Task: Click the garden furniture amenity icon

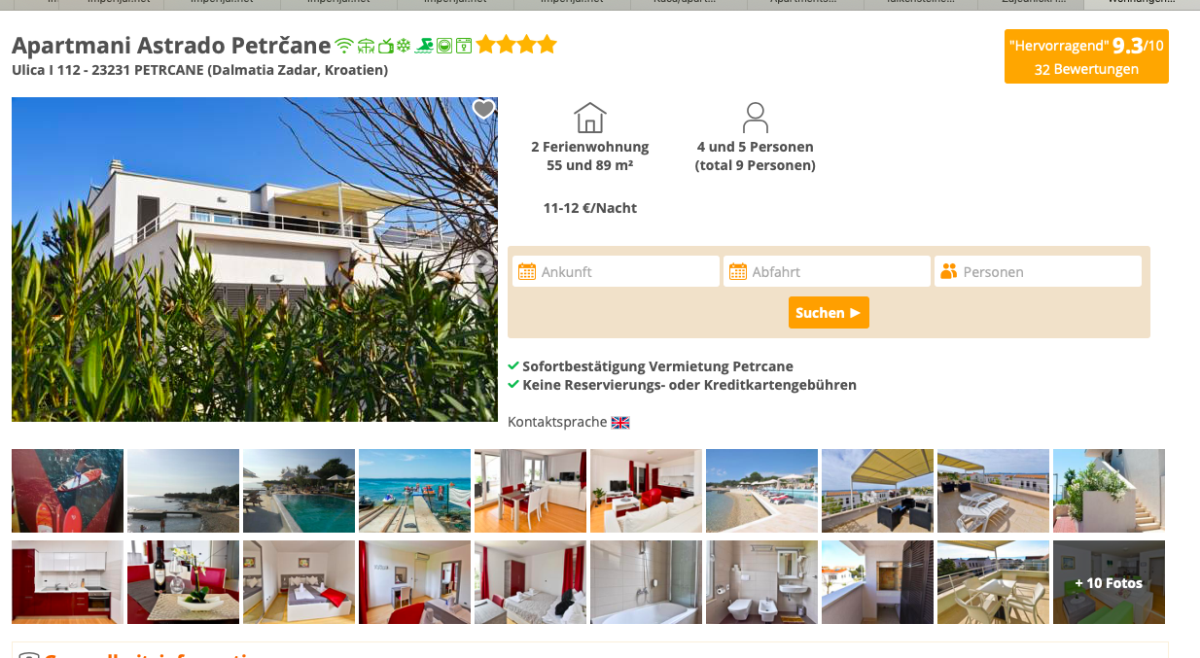Action: pyautogui.click(x=366, y=46)
